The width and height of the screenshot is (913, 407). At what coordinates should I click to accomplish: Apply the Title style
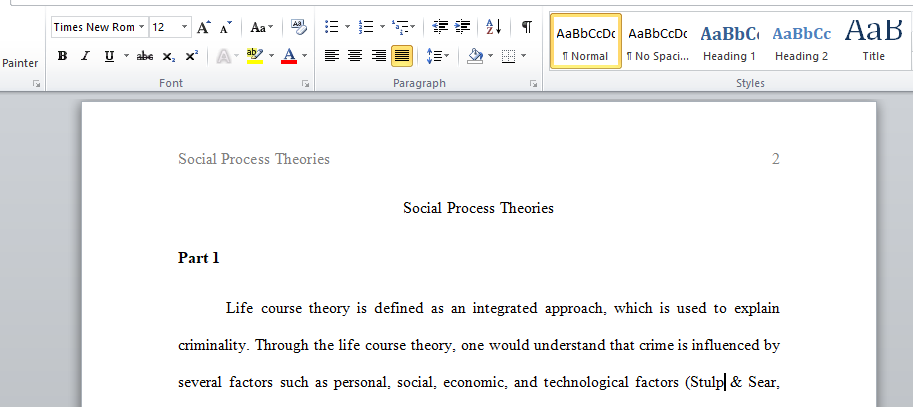tap(873, 41)
